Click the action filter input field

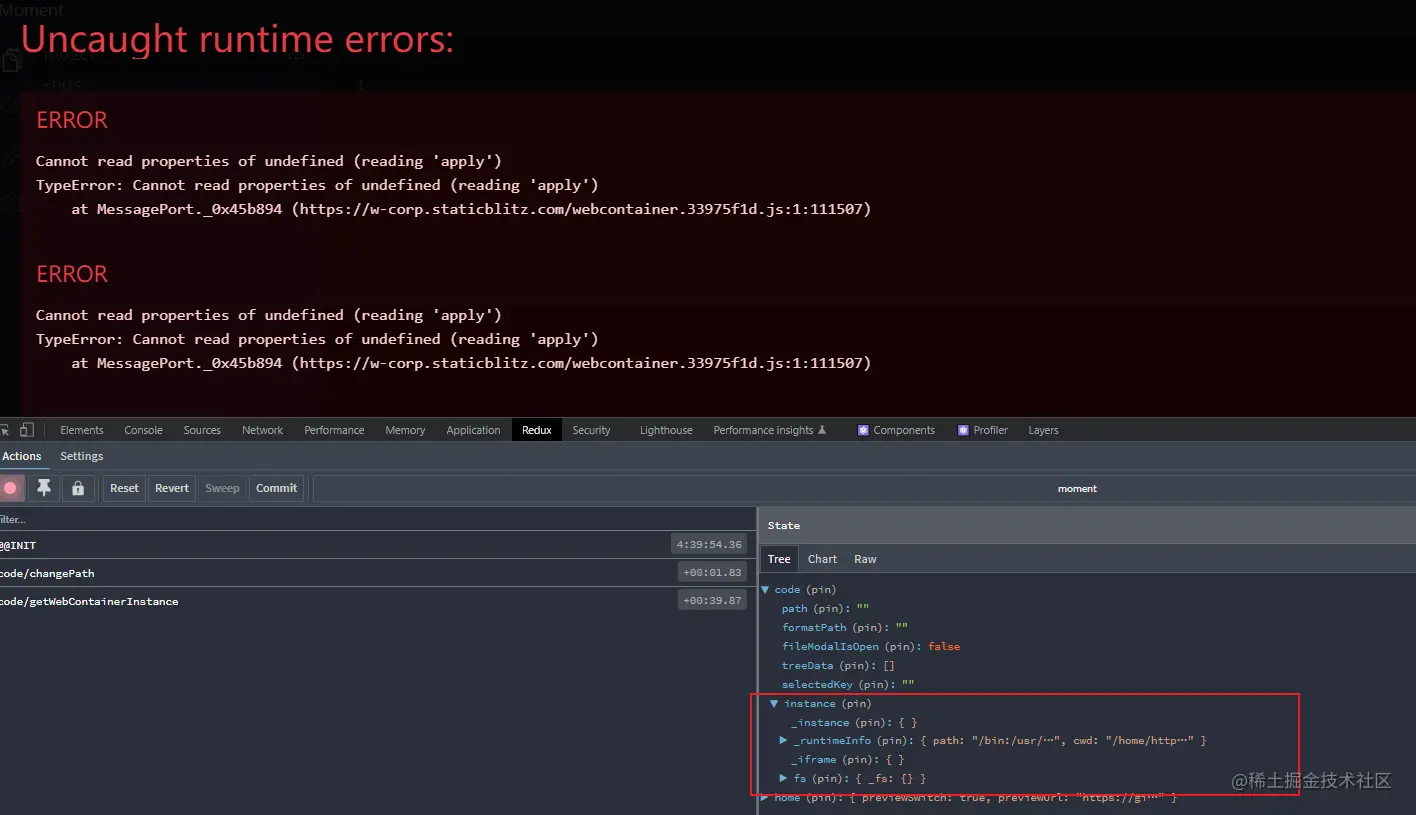click(378, 519)
